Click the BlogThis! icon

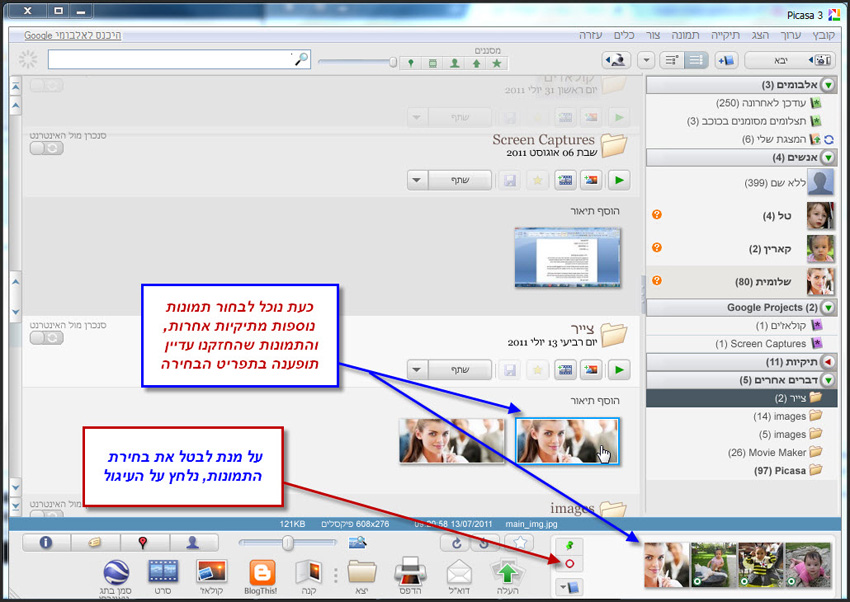pos(261,577)
